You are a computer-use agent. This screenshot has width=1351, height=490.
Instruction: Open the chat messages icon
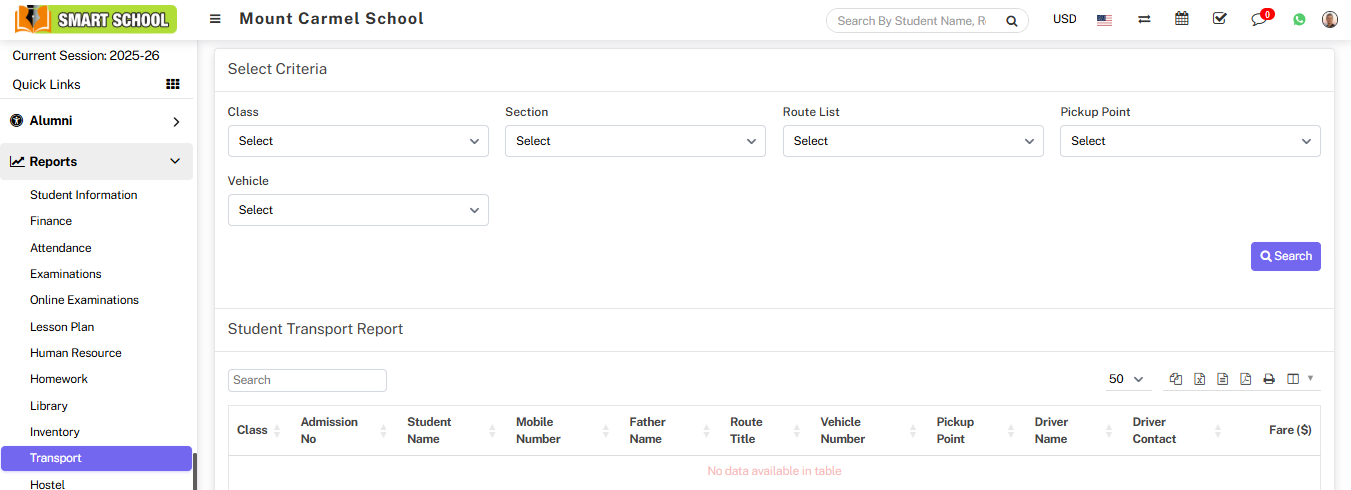click(x=1259, y=19)
